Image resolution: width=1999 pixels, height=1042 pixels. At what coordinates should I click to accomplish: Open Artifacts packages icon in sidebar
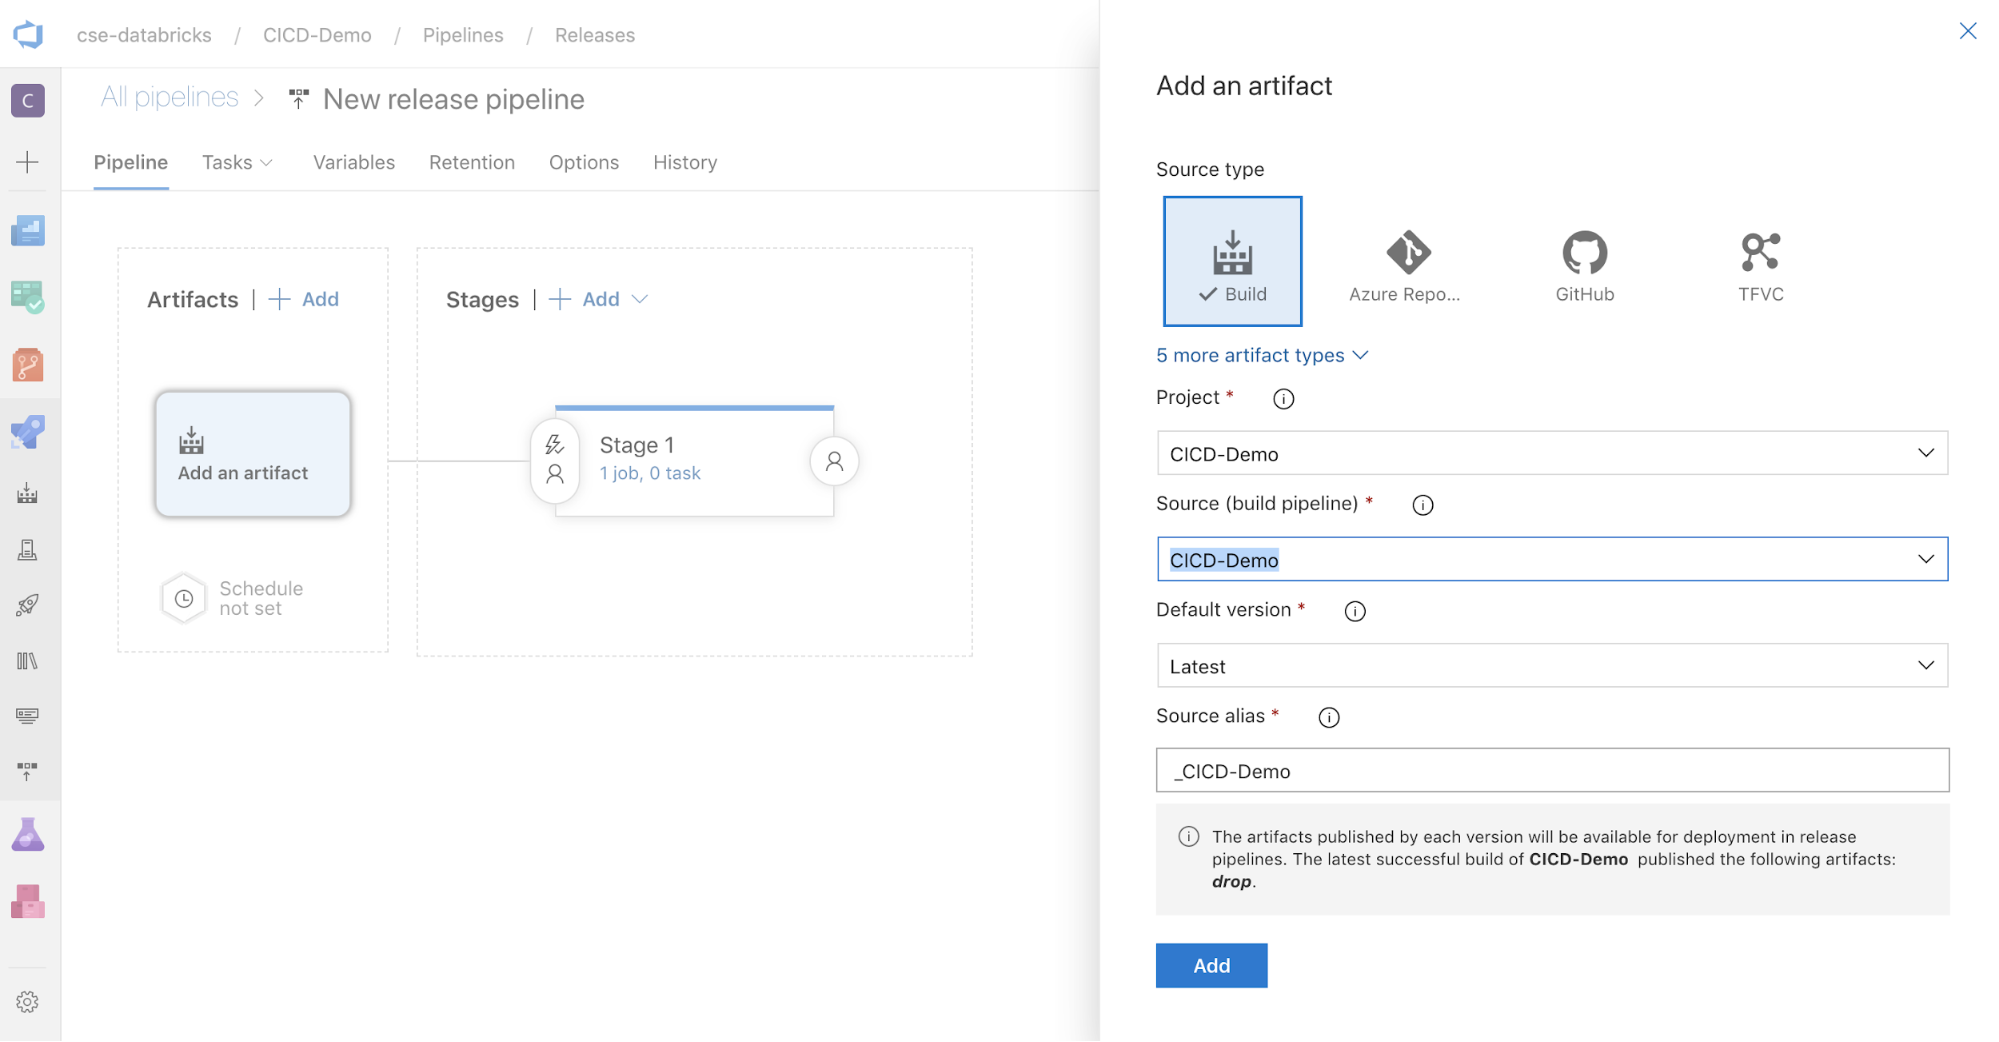(x=27, y=902)
